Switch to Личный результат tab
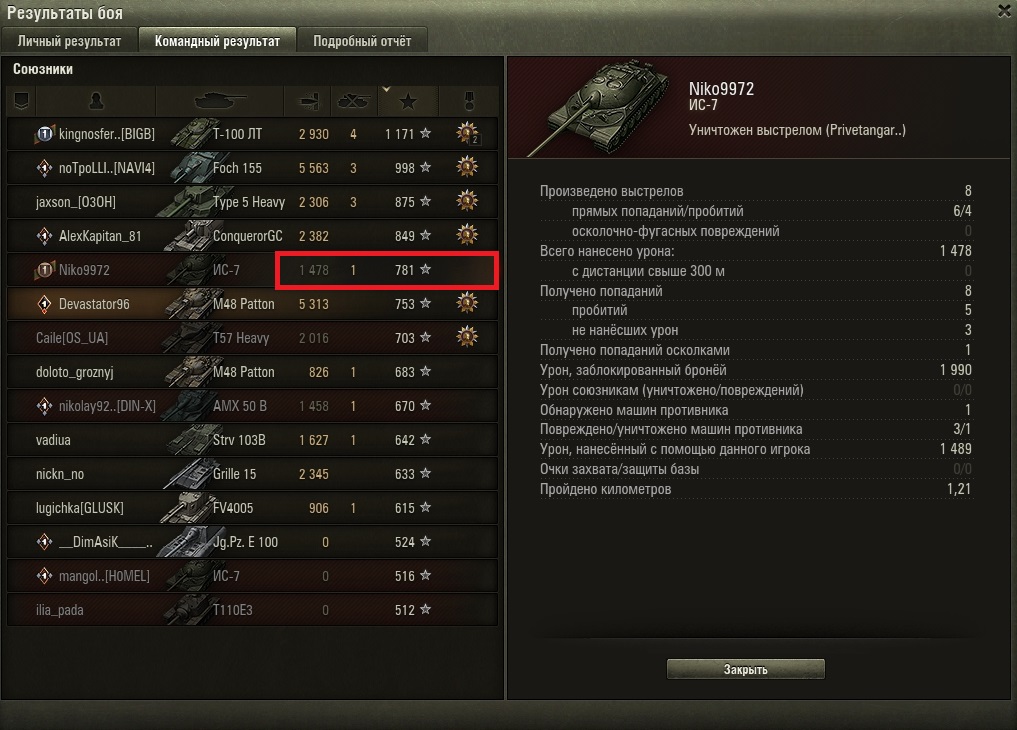The image size is (1017, 730). (69, 41)
